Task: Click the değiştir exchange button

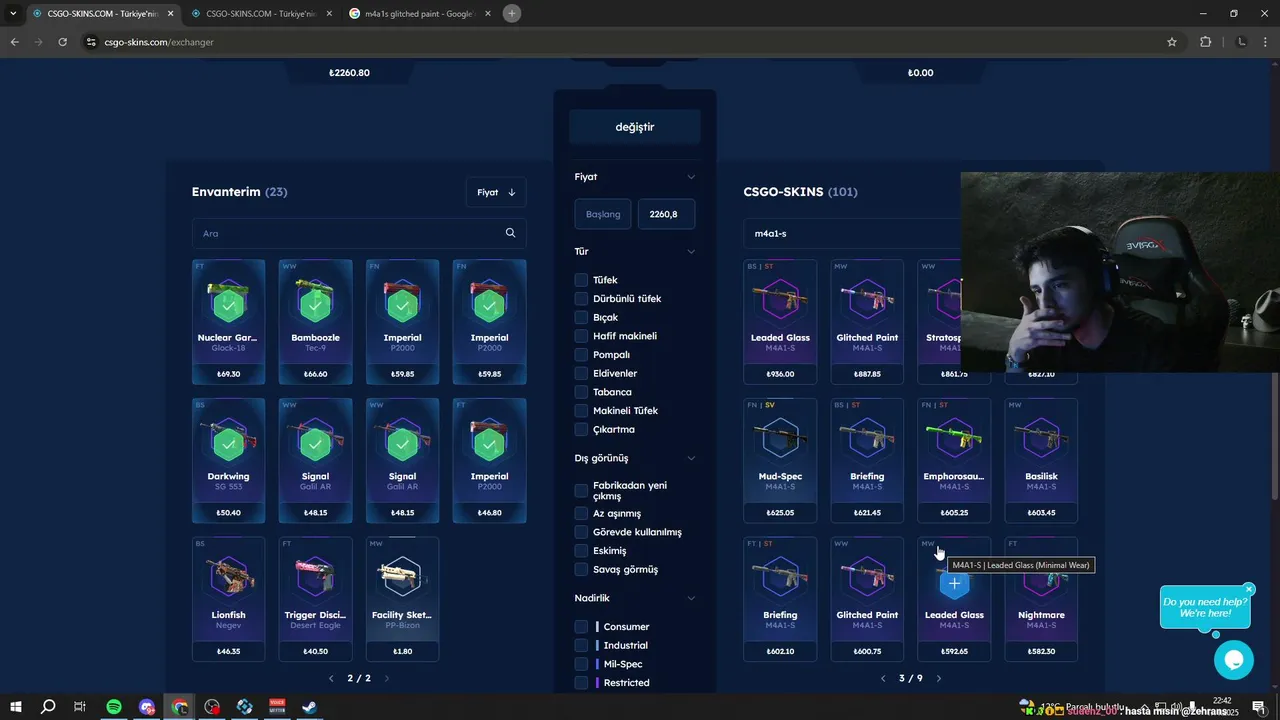Action: 635,127
